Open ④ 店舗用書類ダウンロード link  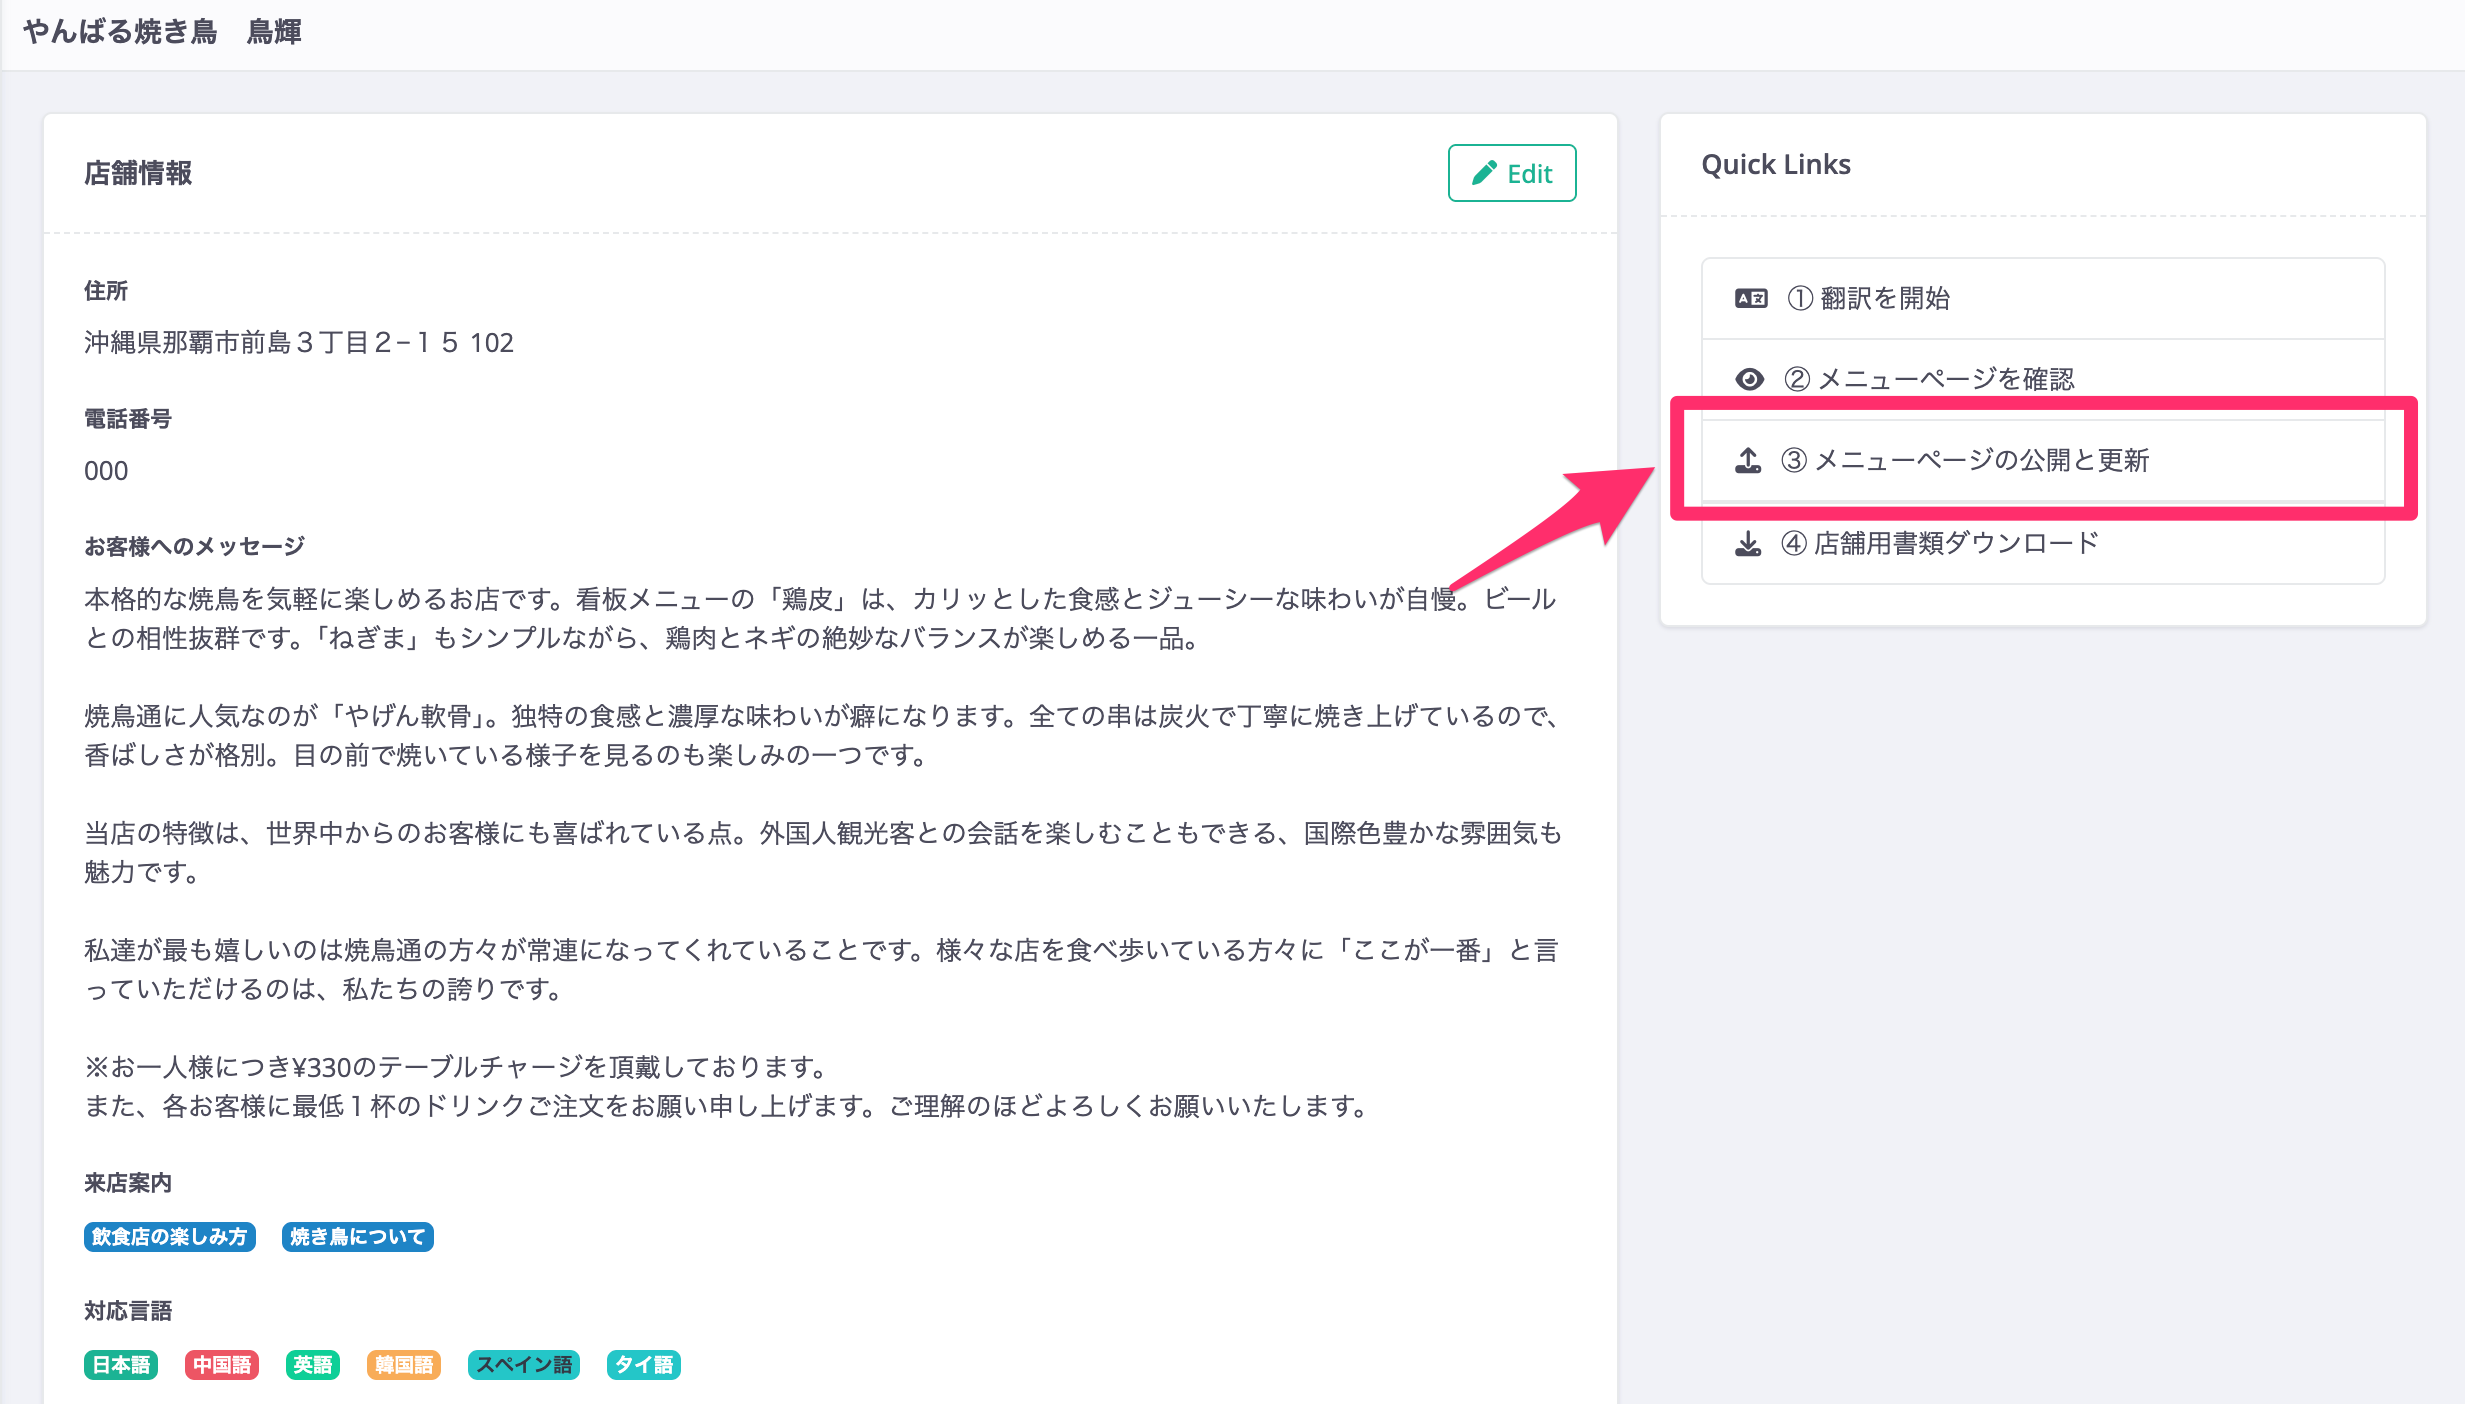point(2042,543)
